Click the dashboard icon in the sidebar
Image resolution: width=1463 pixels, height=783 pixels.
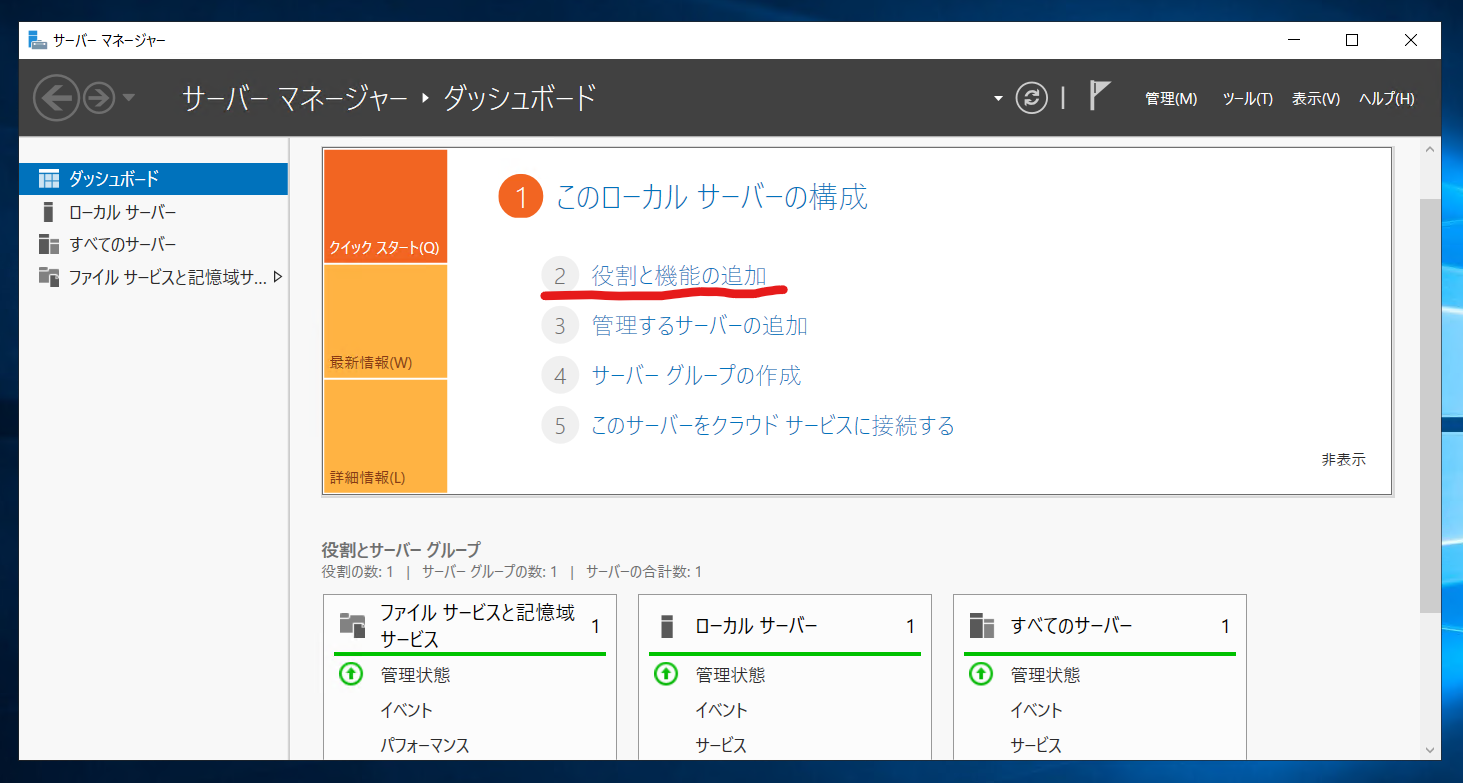click(x=49, y=179)
